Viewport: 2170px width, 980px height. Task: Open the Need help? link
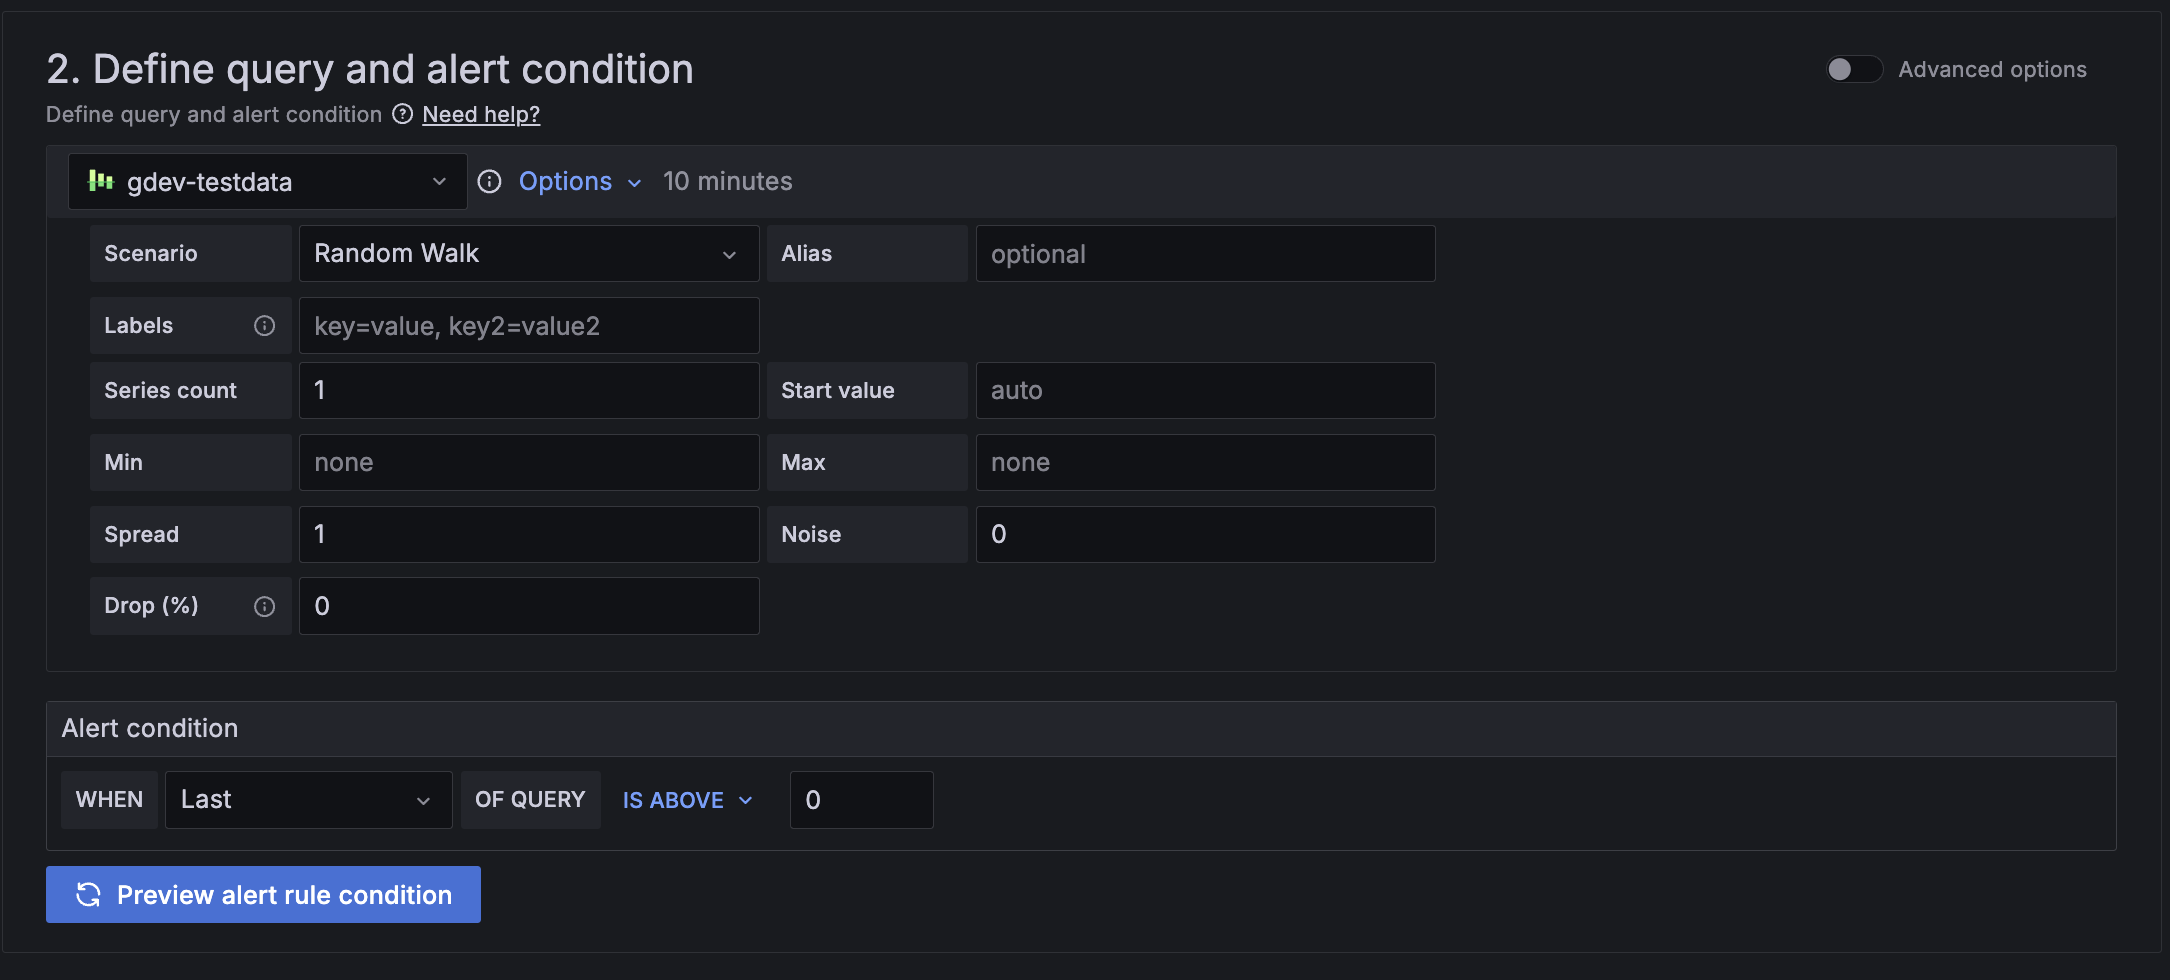point(481,114)
